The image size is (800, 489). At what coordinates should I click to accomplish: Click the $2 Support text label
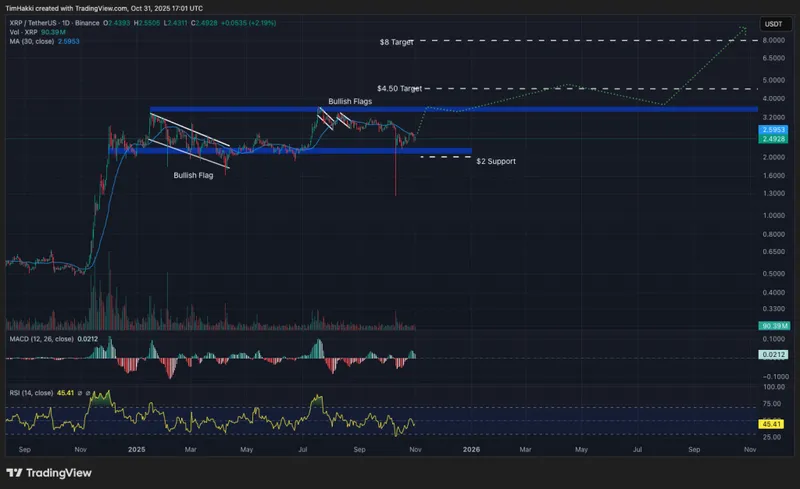click(495, 161)
